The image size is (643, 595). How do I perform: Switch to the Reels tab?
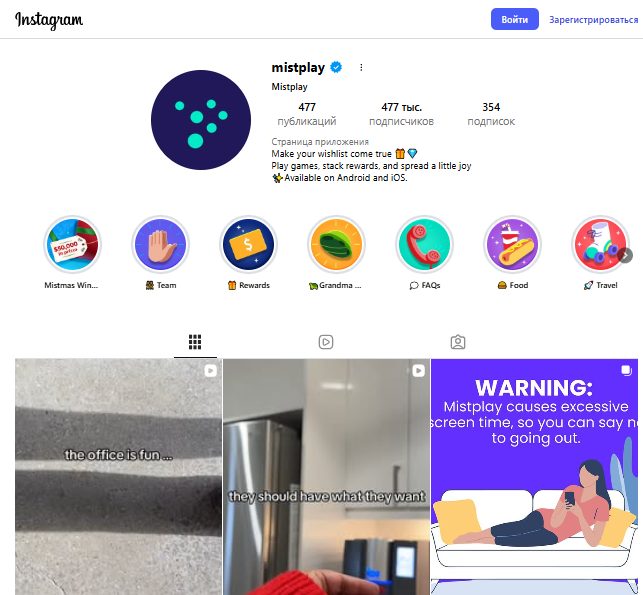[326, 342]
